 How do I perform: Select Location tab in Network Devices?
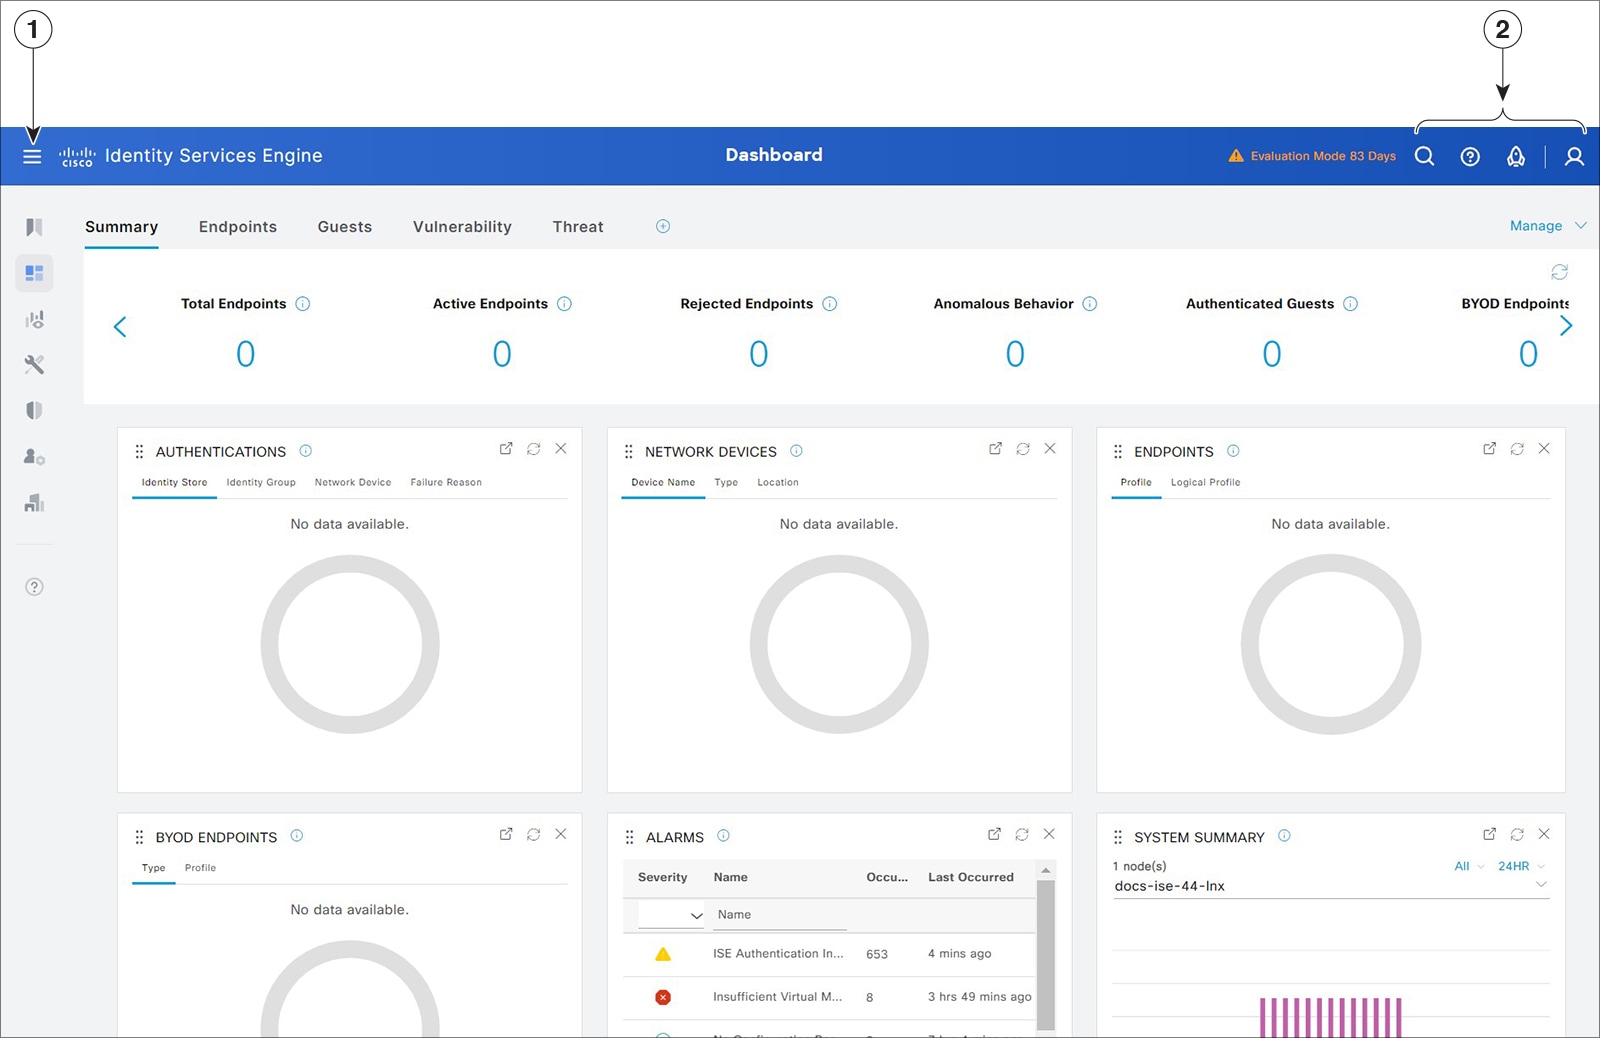point(778,482)
